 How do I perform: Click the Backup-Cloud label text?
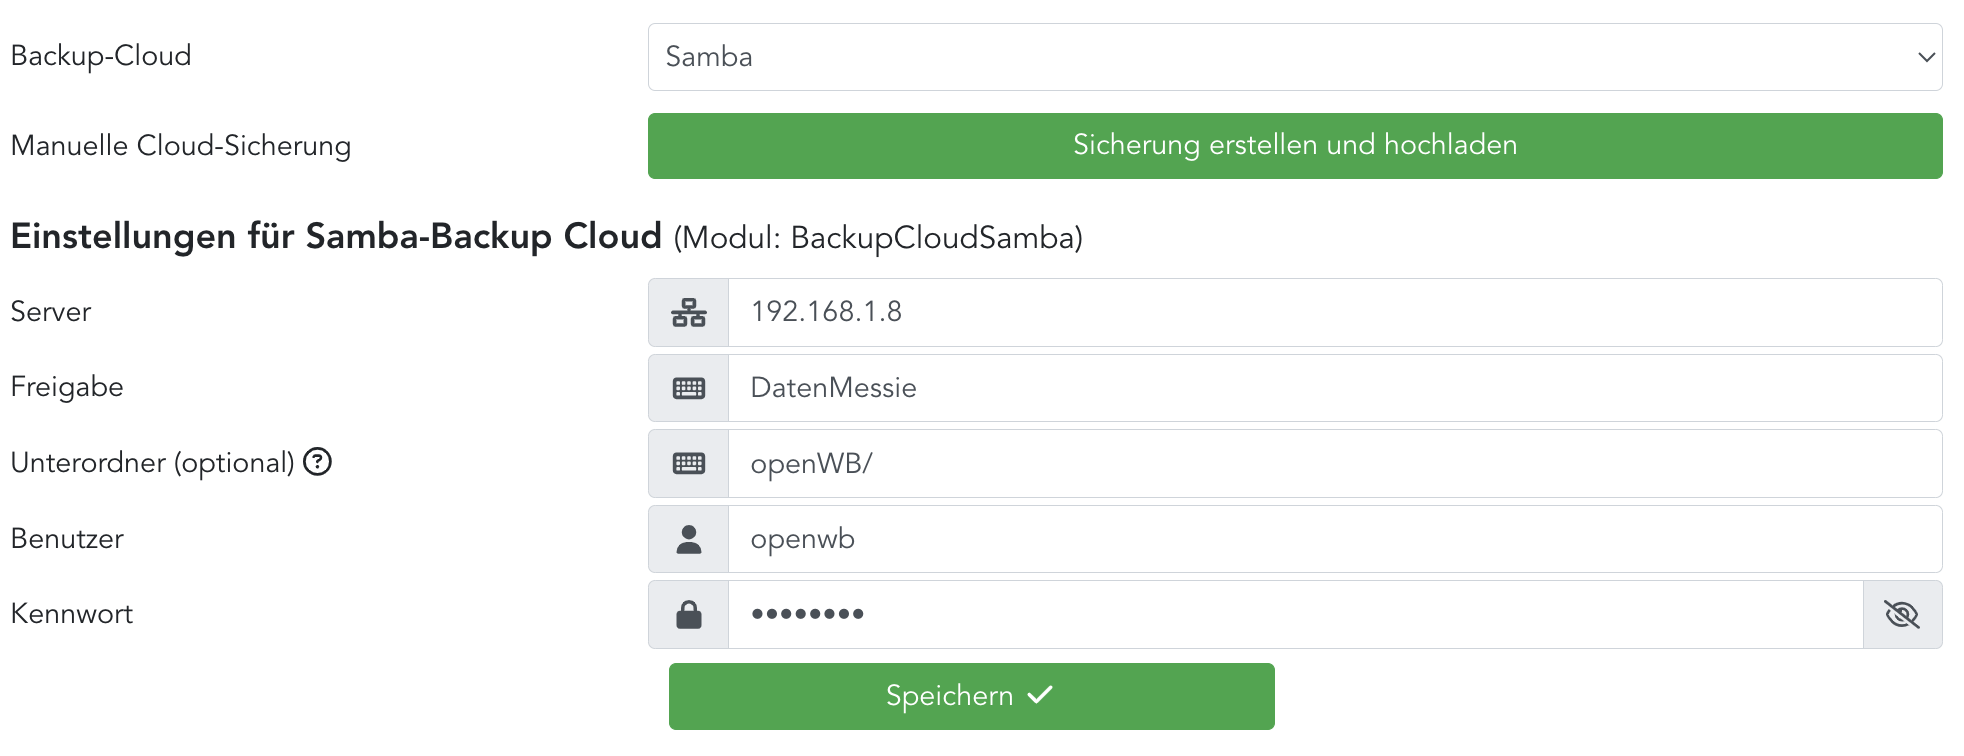click(101, 56)
